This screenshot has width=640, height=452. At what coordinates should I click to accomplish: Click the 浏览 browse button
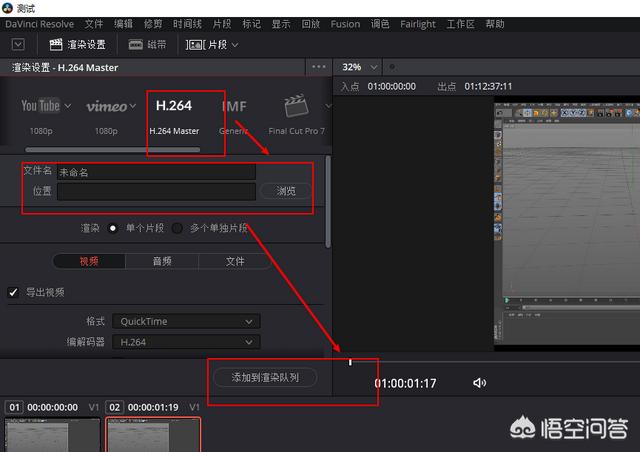[286, 191]
